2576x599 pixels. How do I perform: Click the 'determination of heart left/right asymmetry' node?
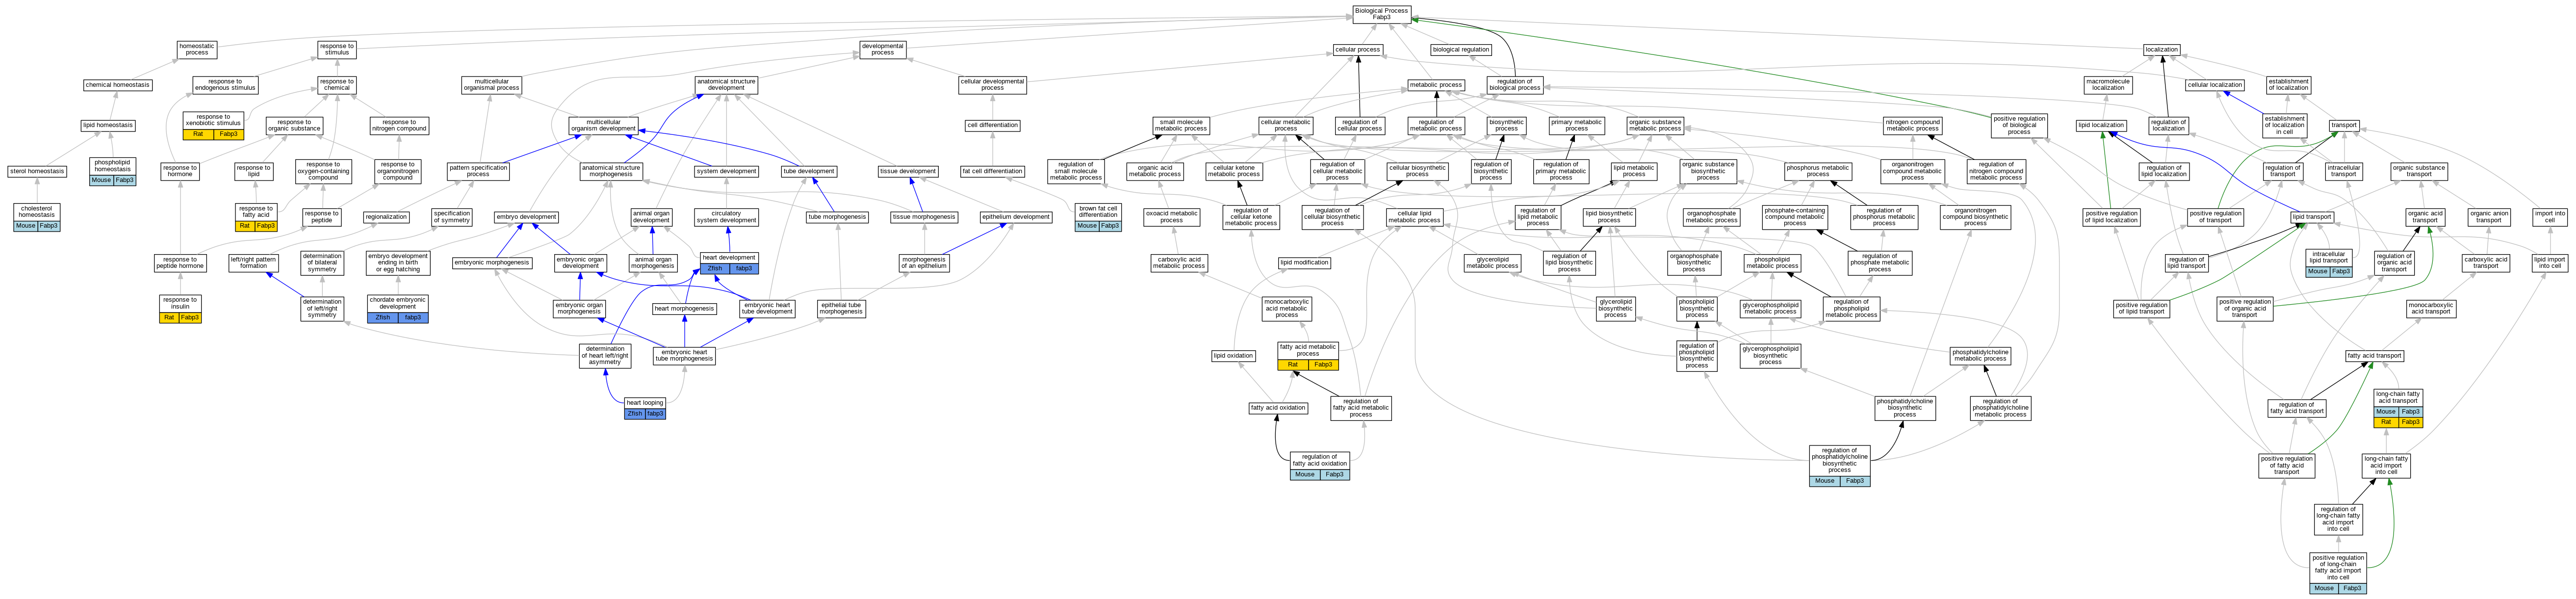(x=605, y=355)
